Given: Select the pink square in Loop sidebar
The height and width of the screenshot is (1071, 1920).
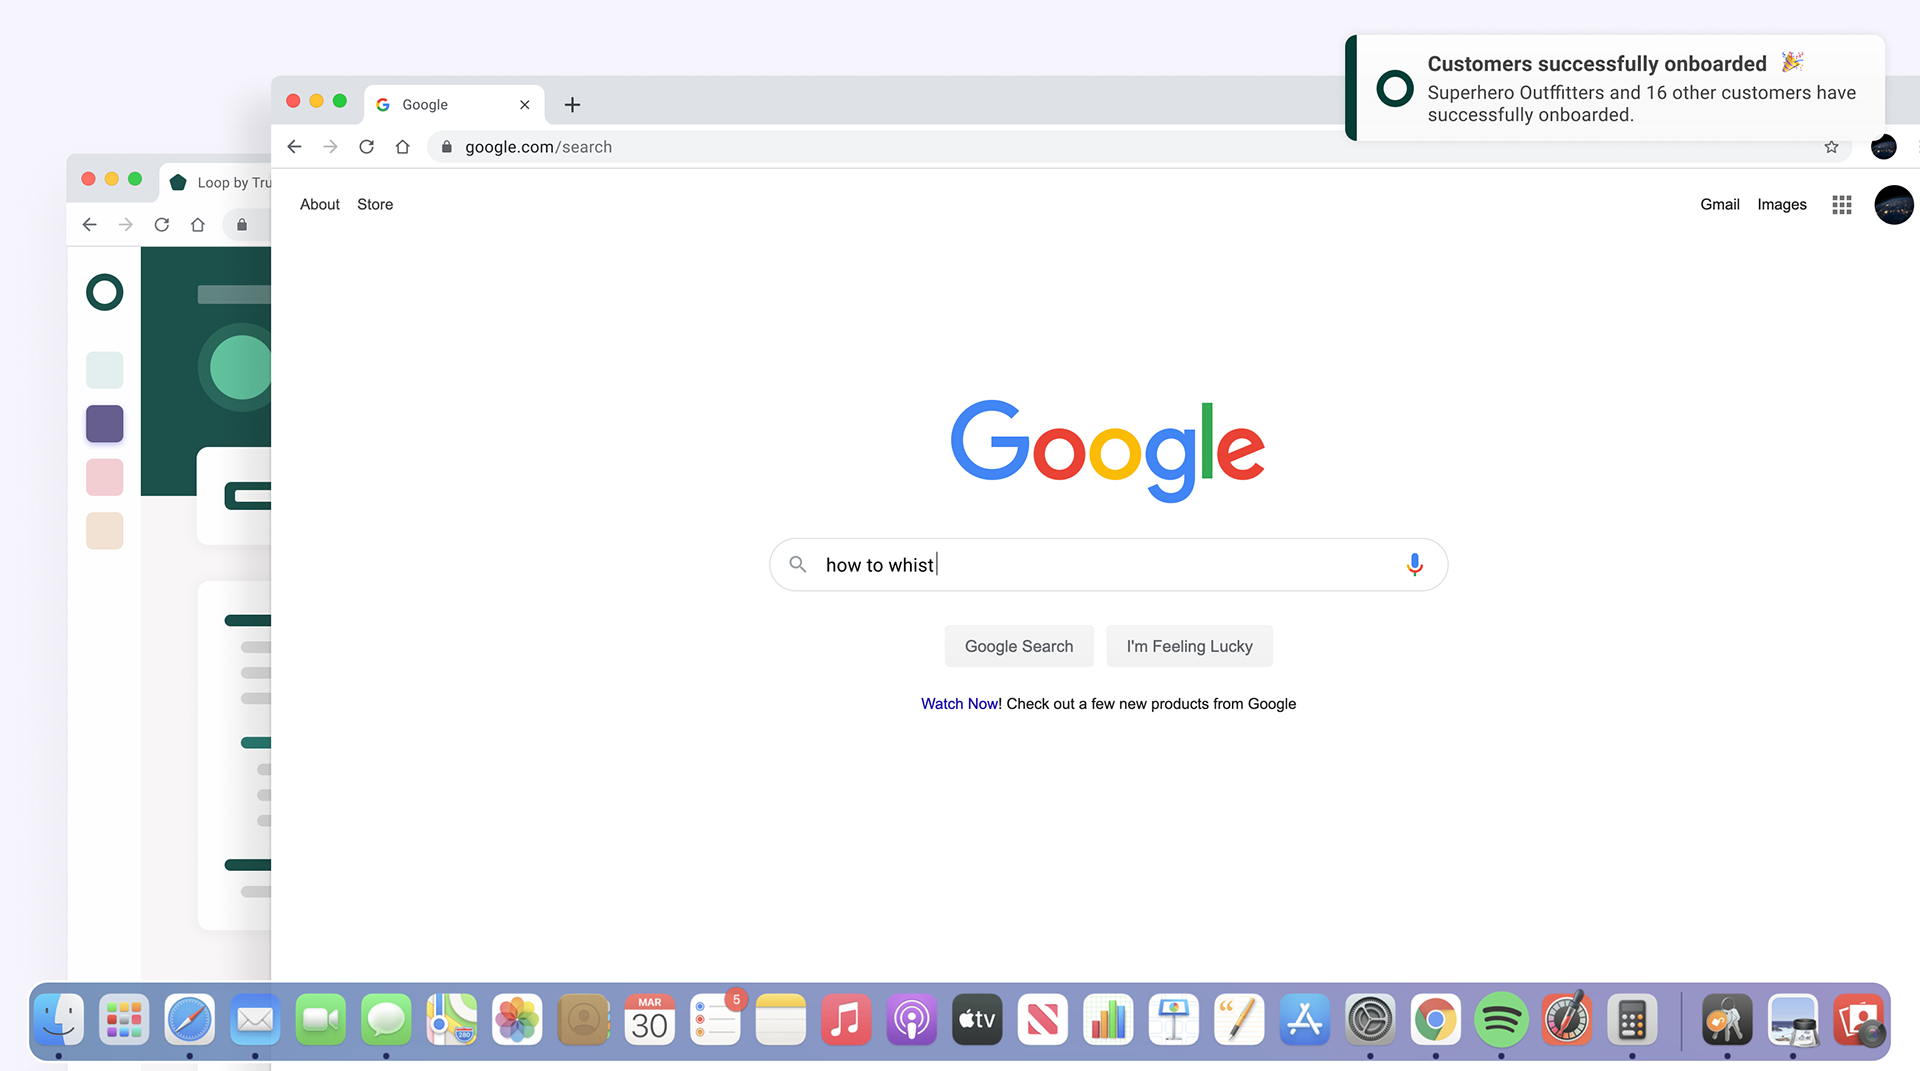Looking at the screenshot, I should (105, 477).
